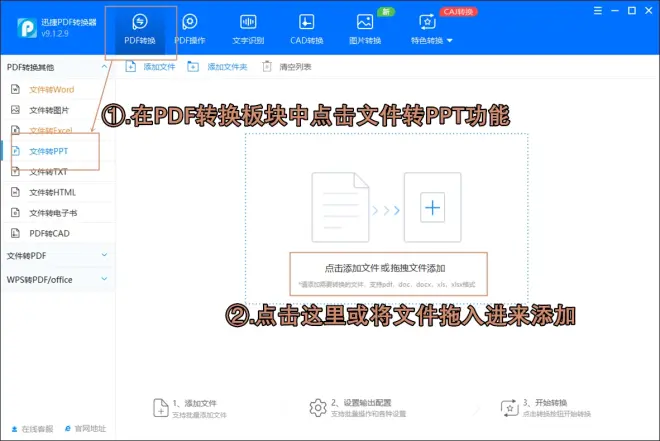Screen dimensions: 660x441
Task: Click the 开始转换 convert icon at bottom
Action: (x=509, y=408)
